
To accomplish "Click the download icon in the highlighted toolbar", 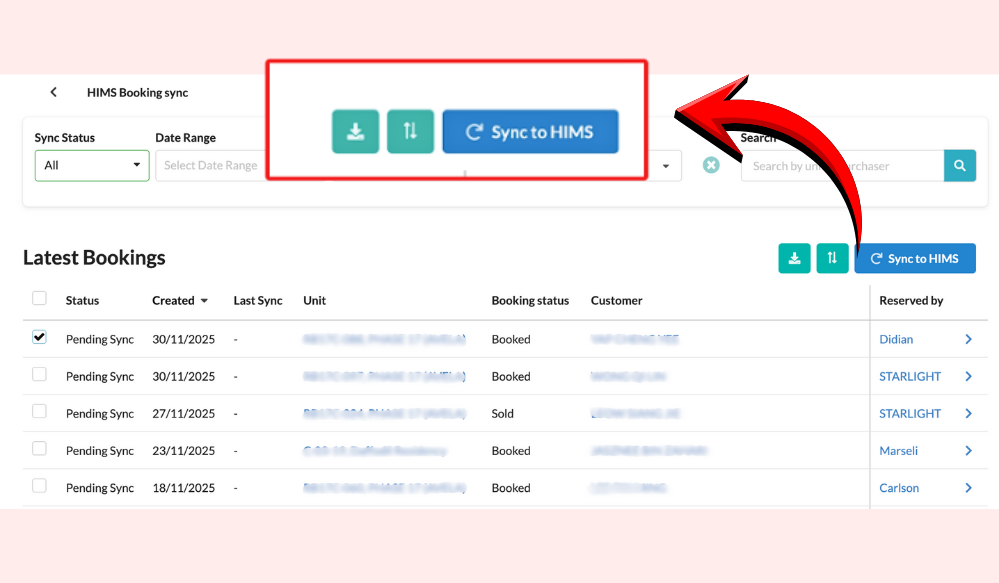I will click(x=355, y=131).
